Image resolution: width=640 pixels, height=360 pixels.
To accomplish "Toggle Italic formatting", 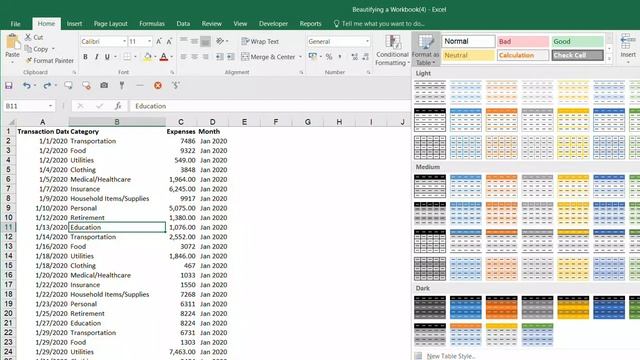I will [x=96, y=57].
